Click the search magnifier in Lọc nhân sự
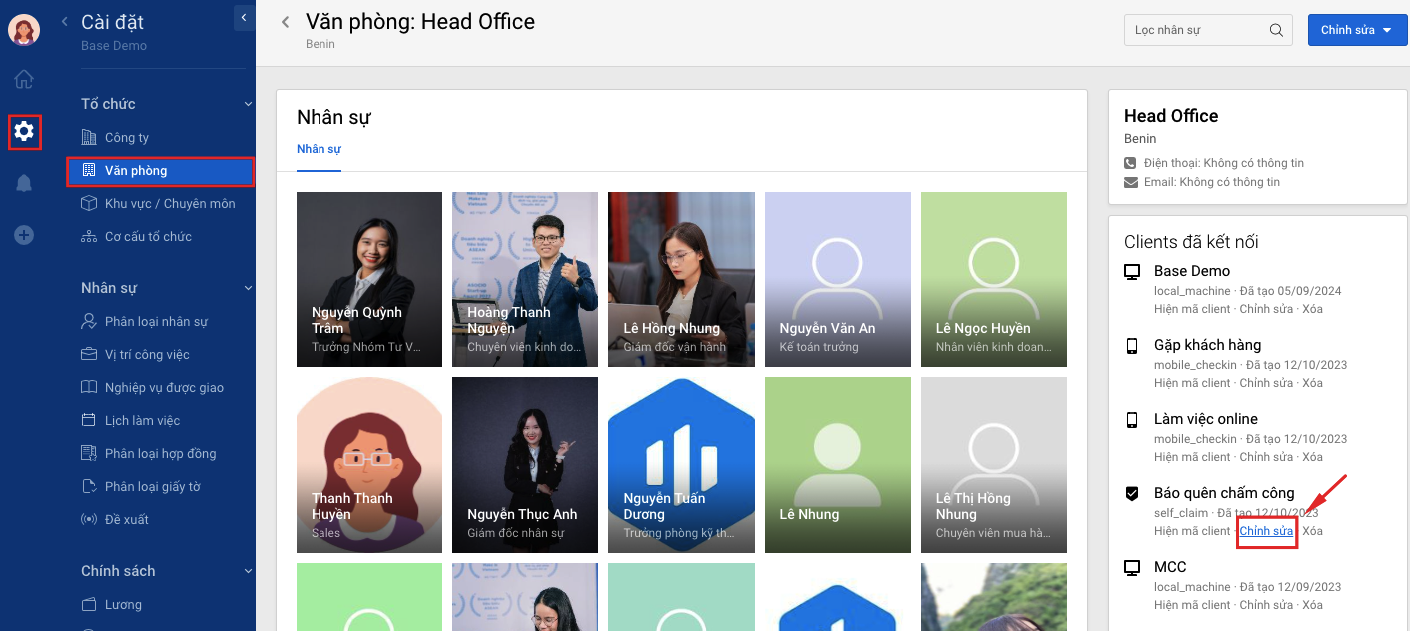The width and height of the screenshot is (1410, 631). click(1276, 30)
